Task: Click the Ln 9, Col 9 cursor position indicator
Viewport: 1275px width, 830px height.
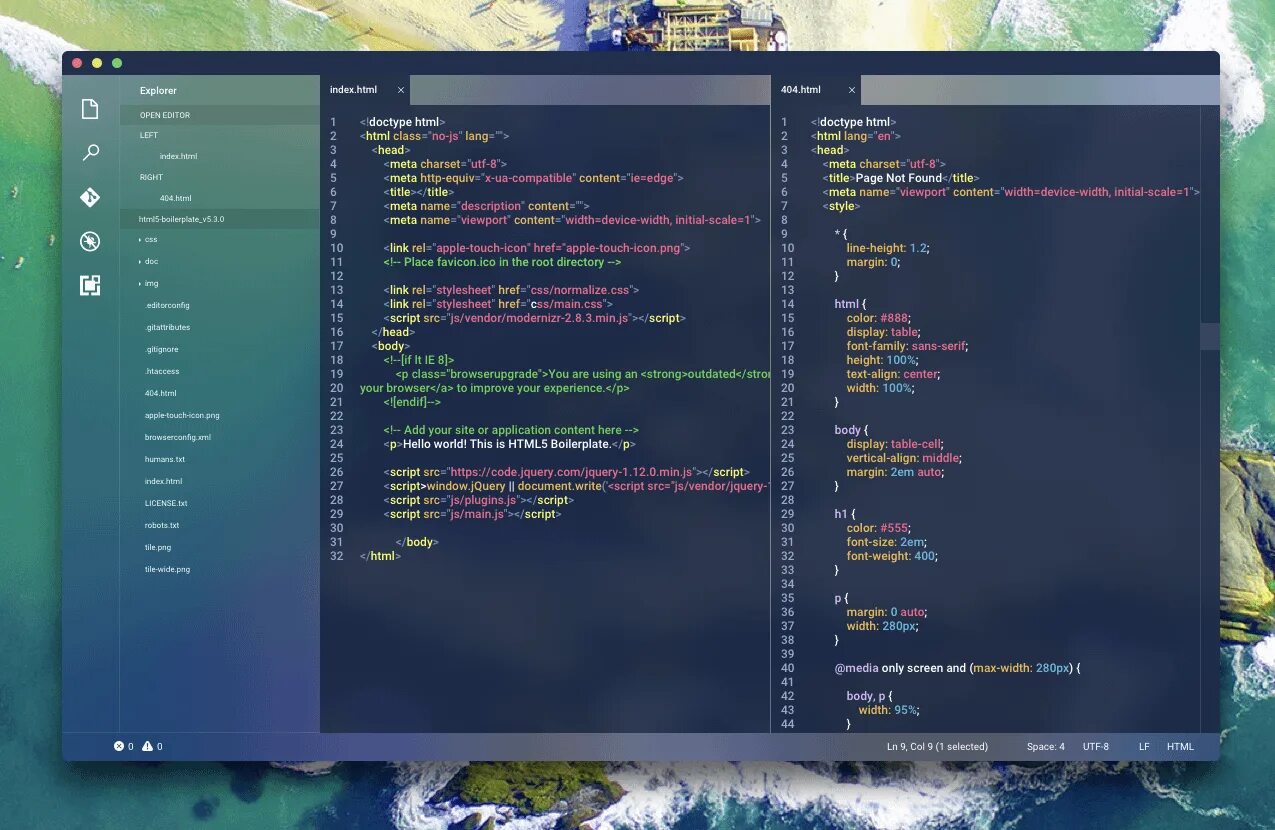Action: coord(937,746)
